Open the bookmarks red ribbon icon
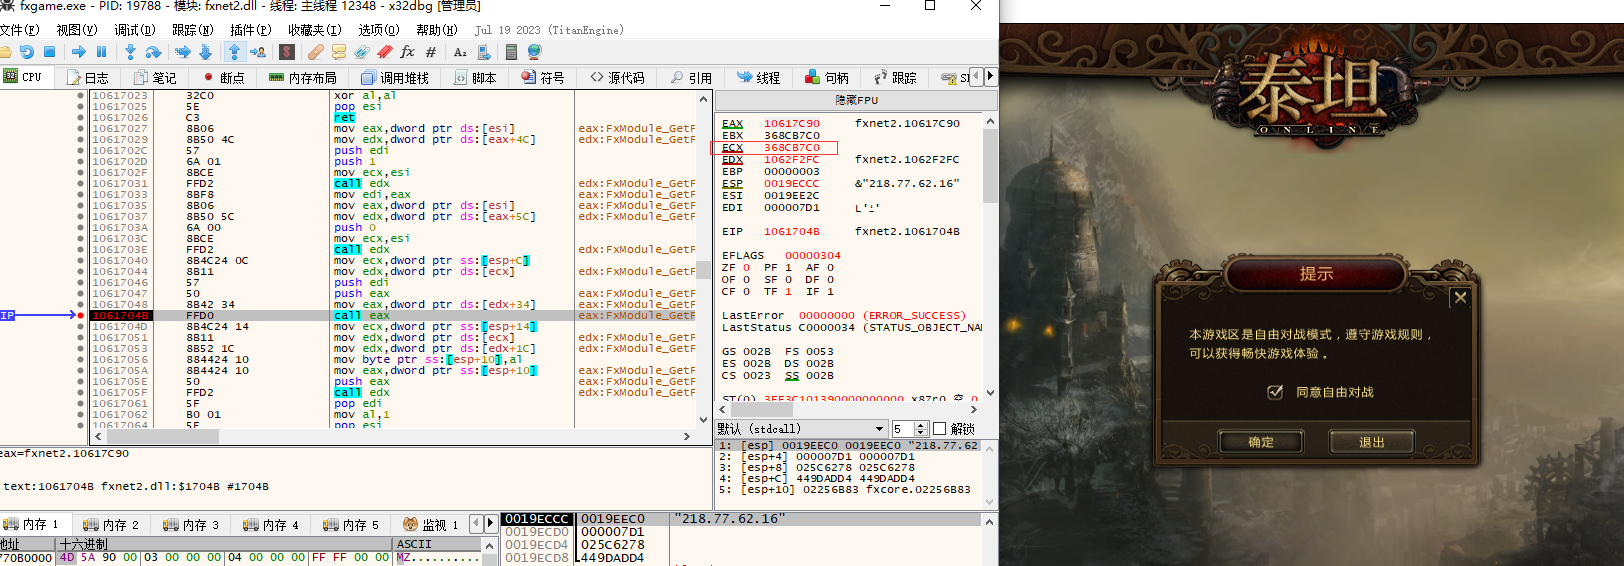Viewport: 1624px width, 566px height. (x=384, y=52)
